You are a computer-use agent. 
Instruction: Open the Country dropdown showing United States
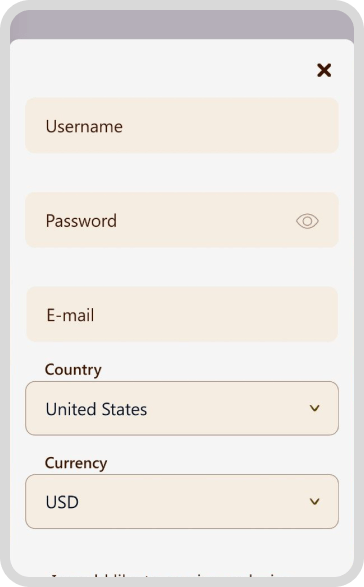pos(182,408)
